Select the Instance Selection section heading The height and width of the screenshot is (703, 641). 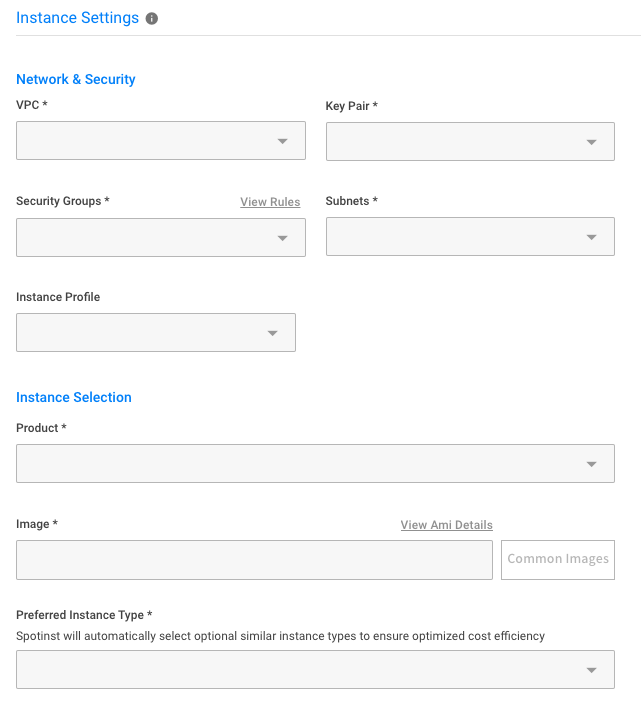(74, 397)
